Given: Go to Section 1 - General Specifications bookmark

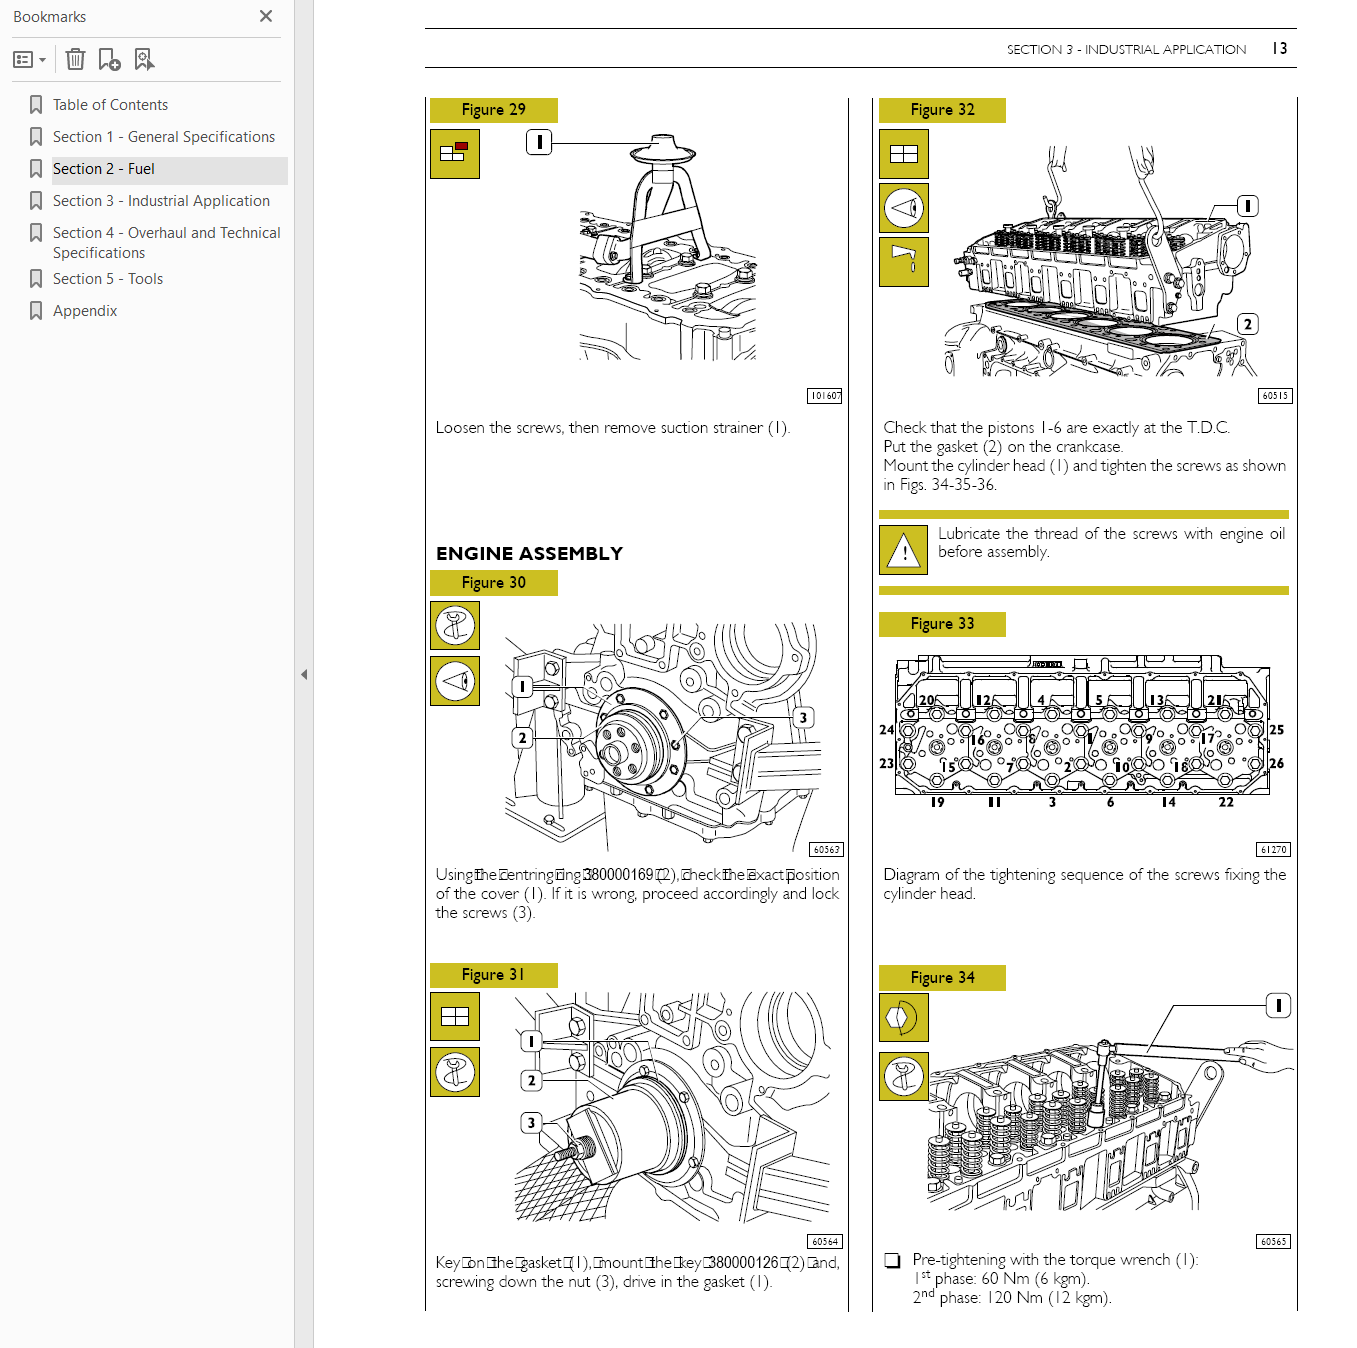Looking at the screenshot, I should click(x=163, y=137).
